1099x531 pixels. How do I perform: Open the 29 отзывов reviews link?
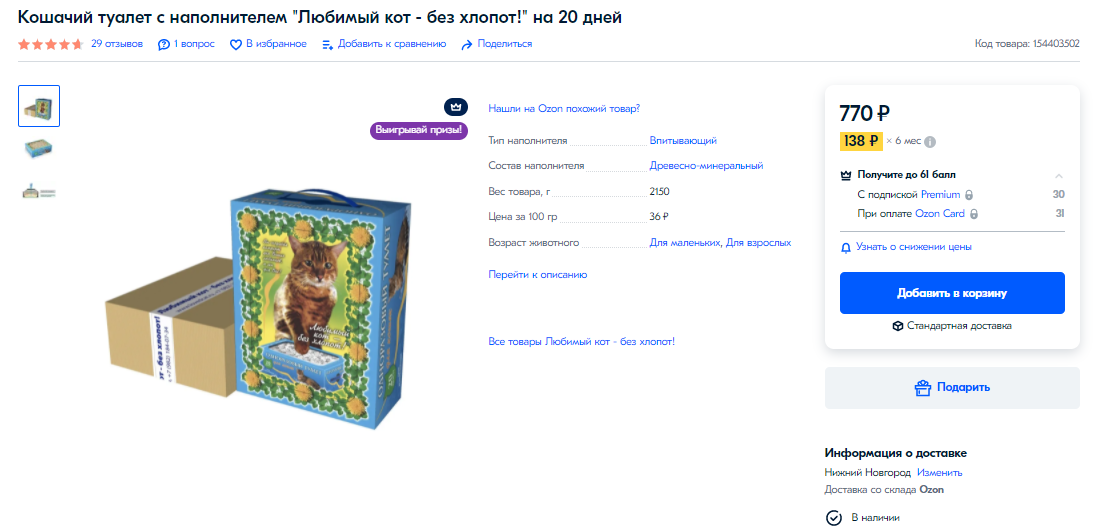pos(117,43)
